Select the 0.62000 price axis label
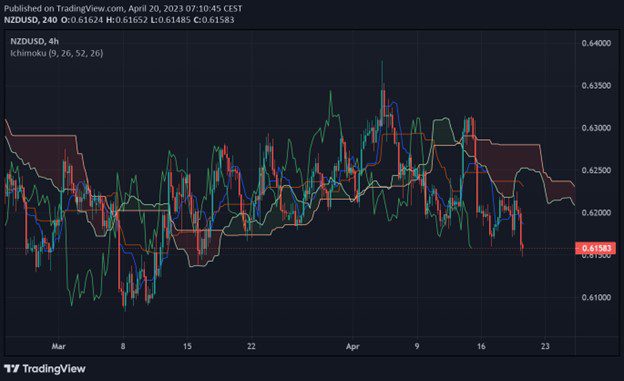 [x=596, y=213]
